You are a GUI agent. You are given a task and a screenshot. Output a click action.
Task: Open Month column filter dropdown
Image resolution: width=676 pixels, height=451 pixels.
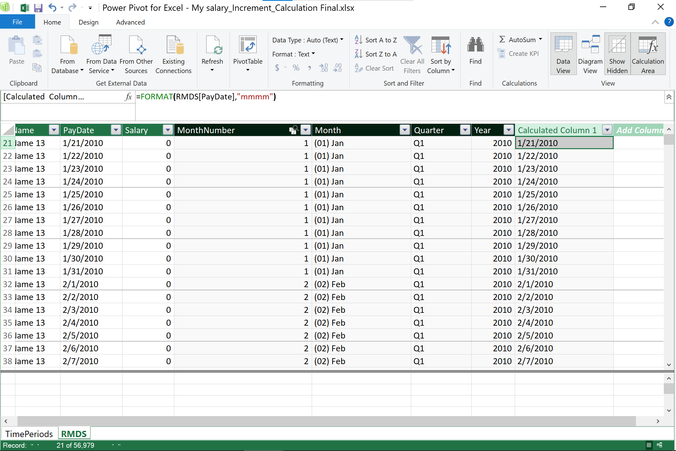[405, 130]
